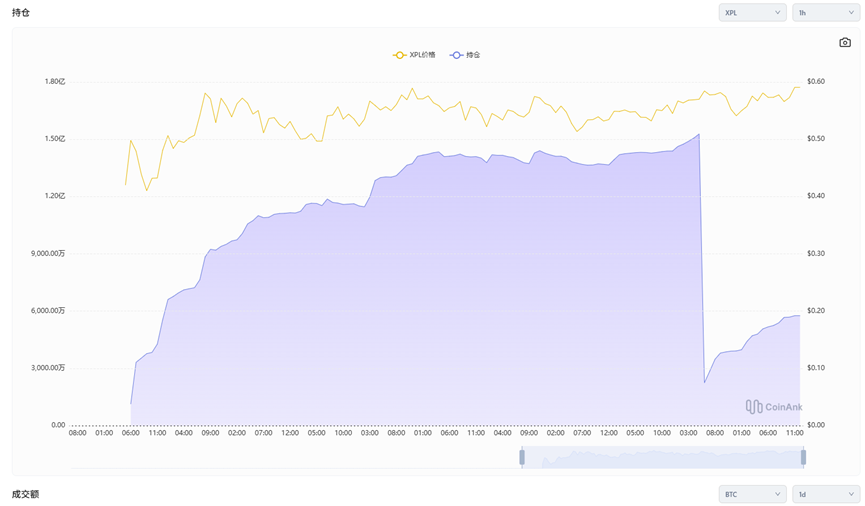Viewport: 865px width, 506px height.
Task: Expand the 1d interval dropdown
Action: 825,494
